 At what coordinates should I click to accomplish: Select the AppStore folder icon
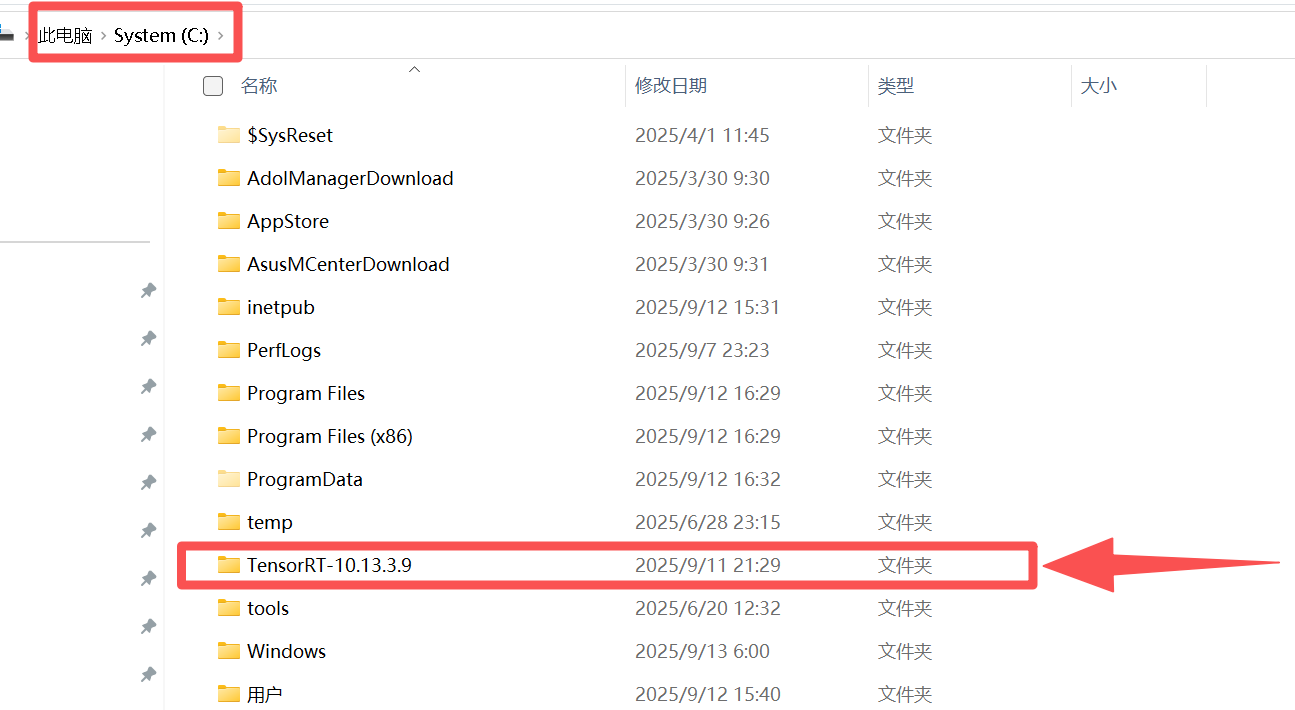(229, 221)
